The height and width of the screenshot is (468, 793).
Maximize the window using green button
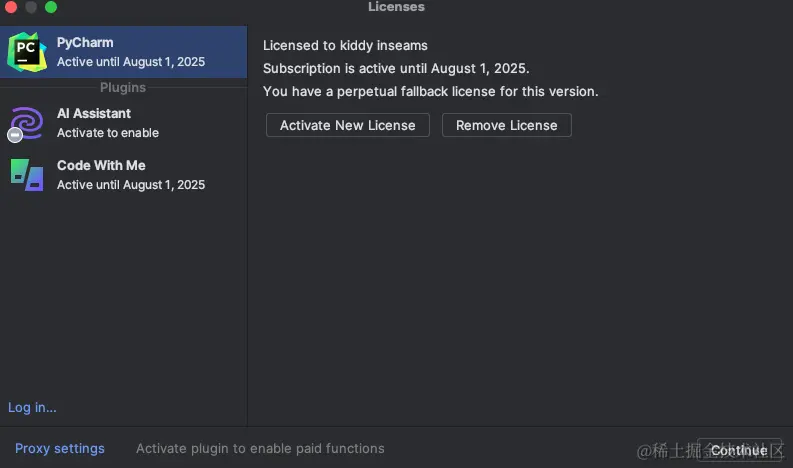[x=51, y=7]
